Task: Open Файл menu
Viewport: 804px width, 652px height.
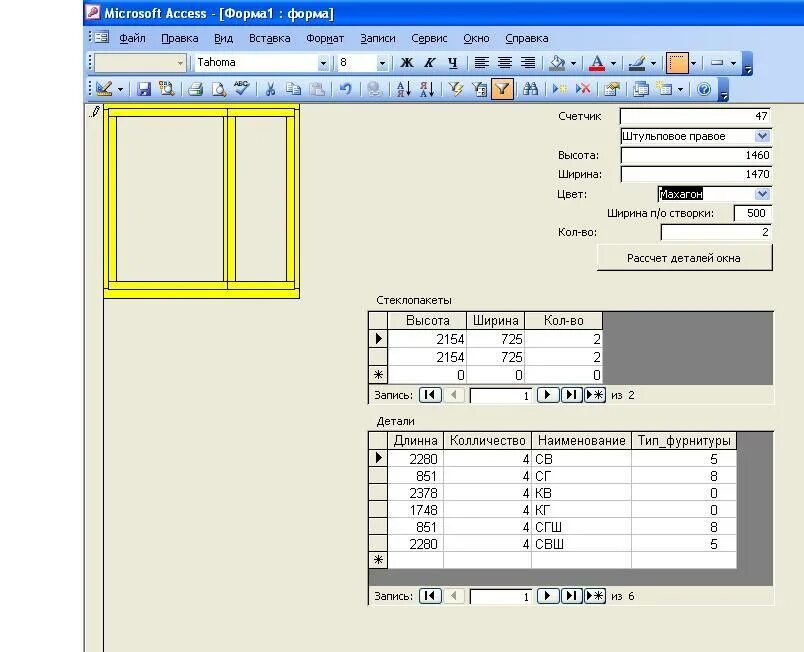Action: (x=132, y=38)
